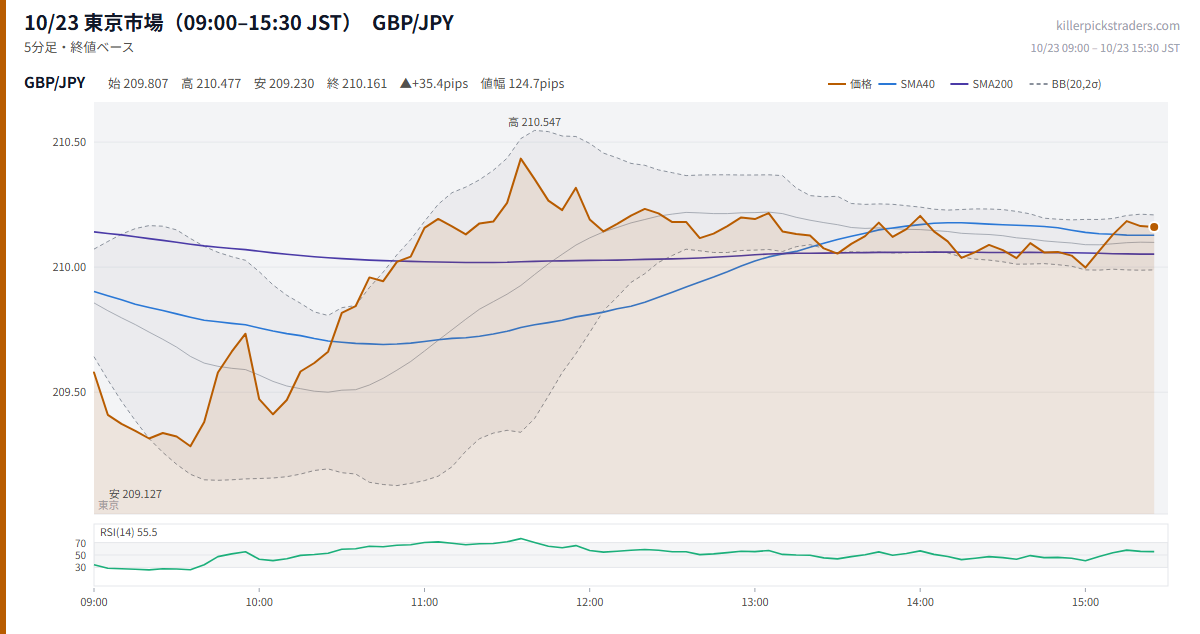Click the 210.50 y-axis label
The image size is (1200, 634).
click(x=69, y=142)
